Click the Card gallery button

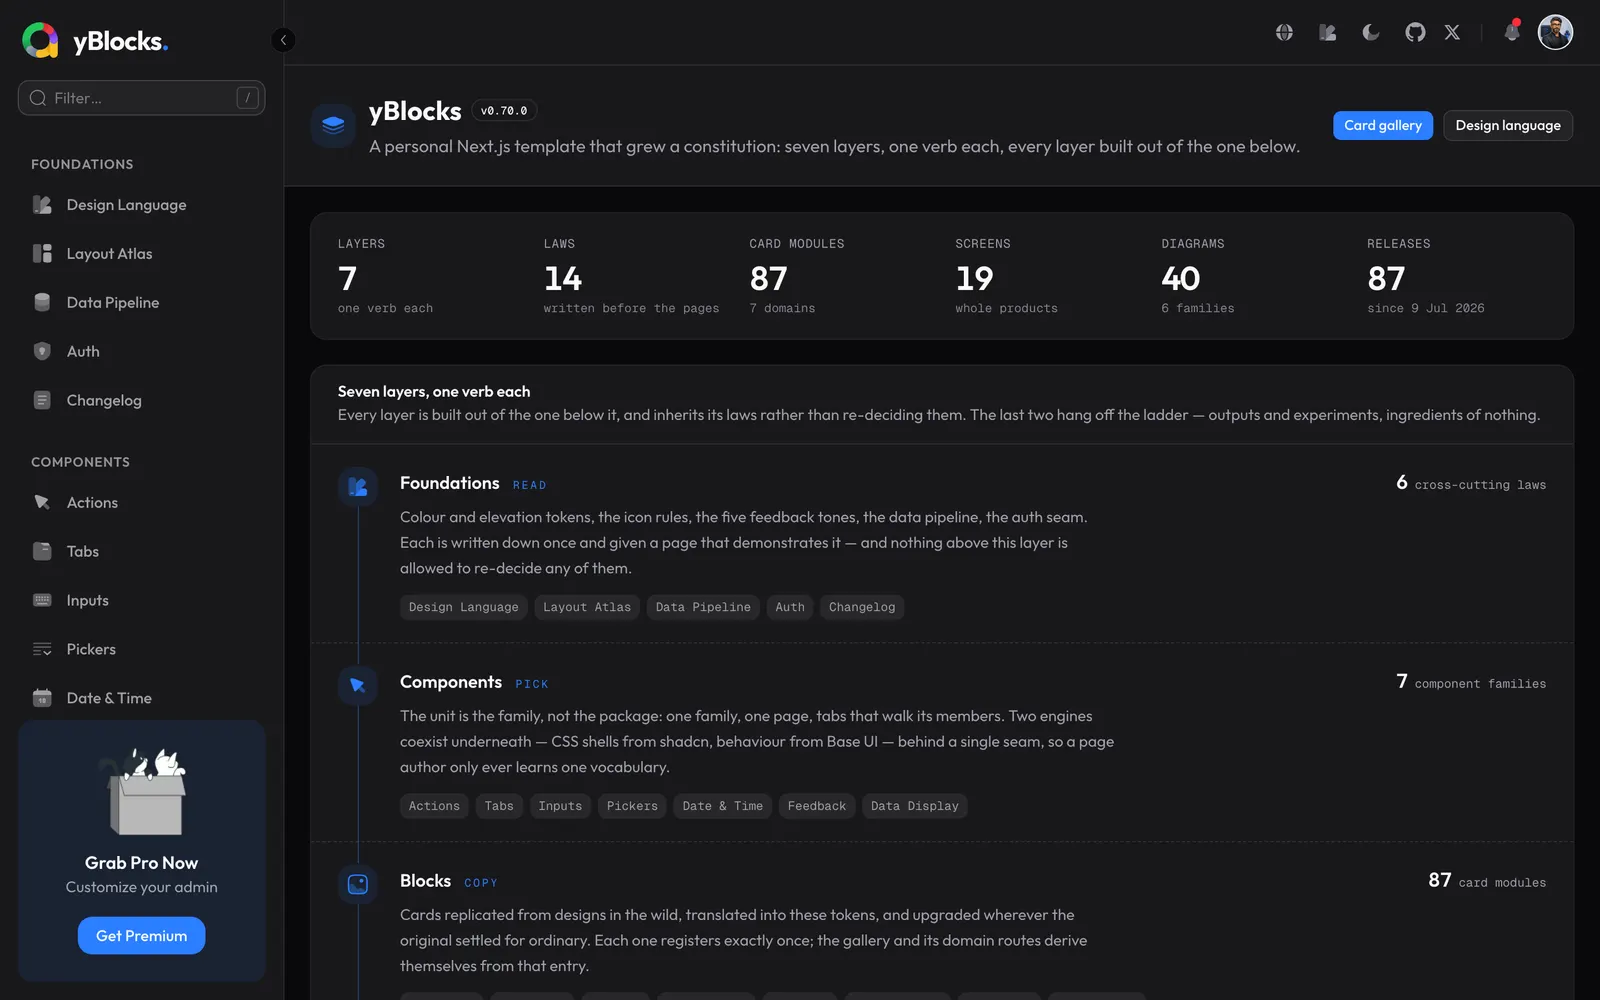tap(1382, 125)
